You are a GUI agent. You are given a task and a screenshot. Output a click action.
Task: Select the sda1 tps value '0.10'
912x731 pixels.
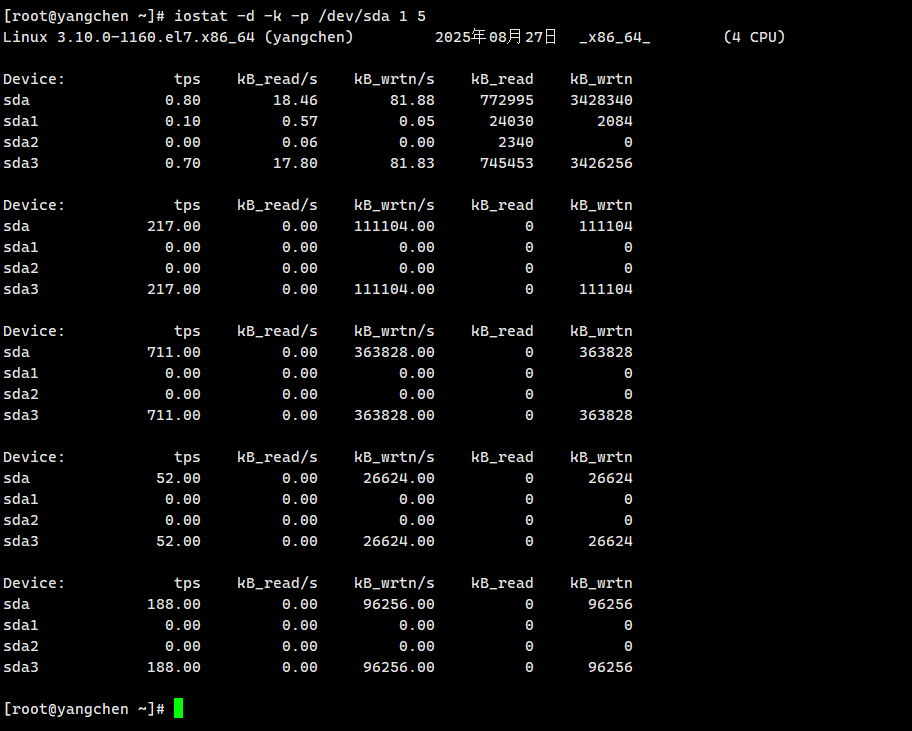183,121
